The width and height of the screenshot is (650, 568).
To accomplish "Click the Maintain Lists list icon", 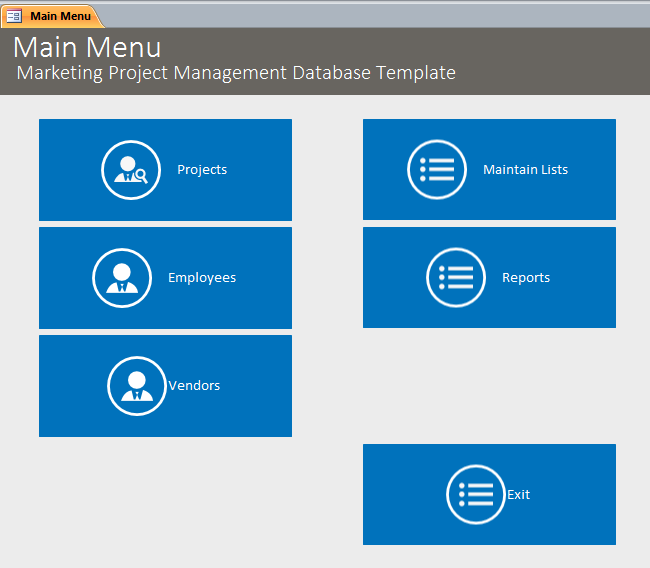I will [437, 170].
